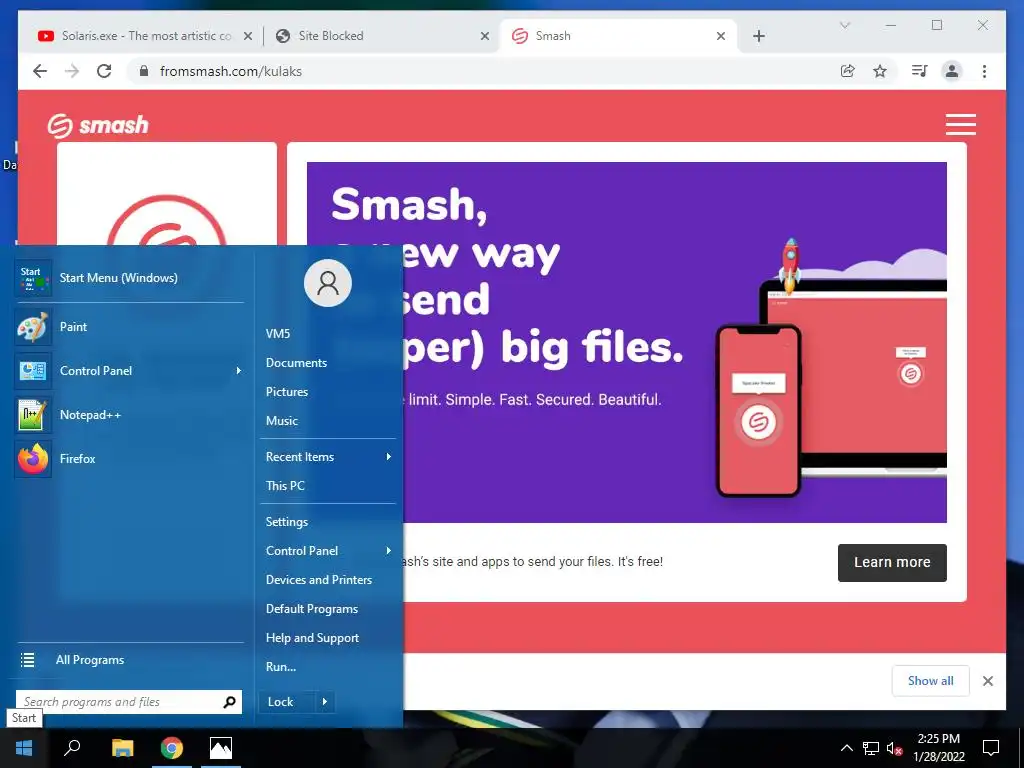Switch to Chrome on the taskbar
Screen dimensions: 1024x768
172,748
